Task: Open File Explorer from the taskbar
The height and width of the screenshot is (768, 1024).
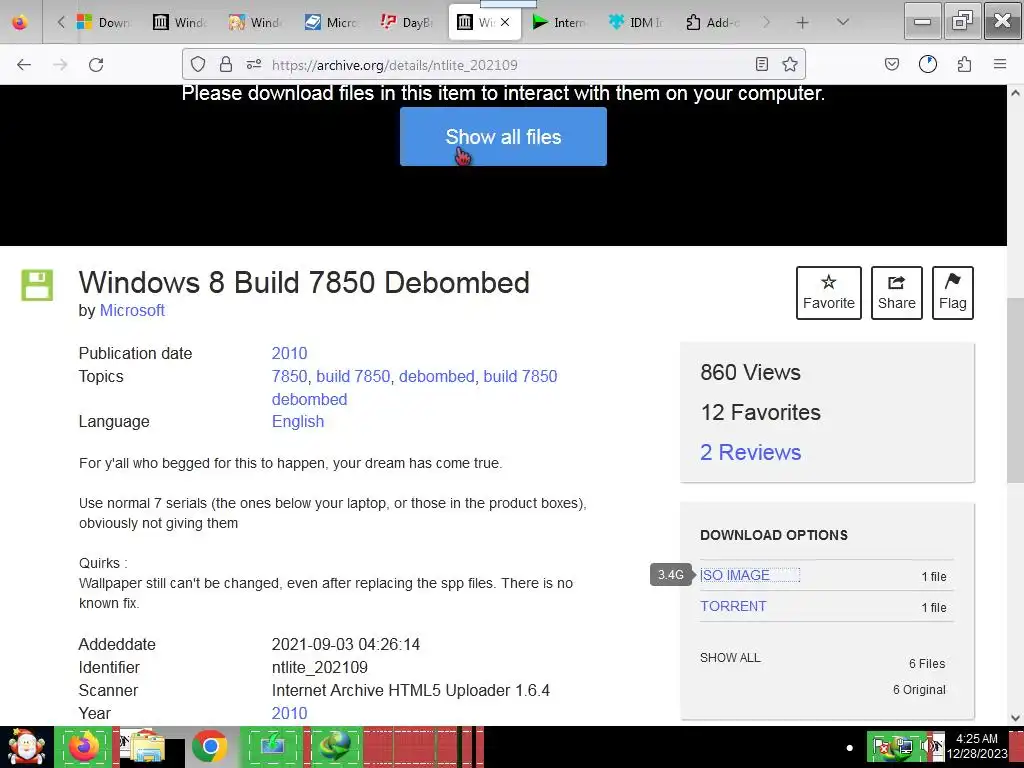Action: click(147, 747)
